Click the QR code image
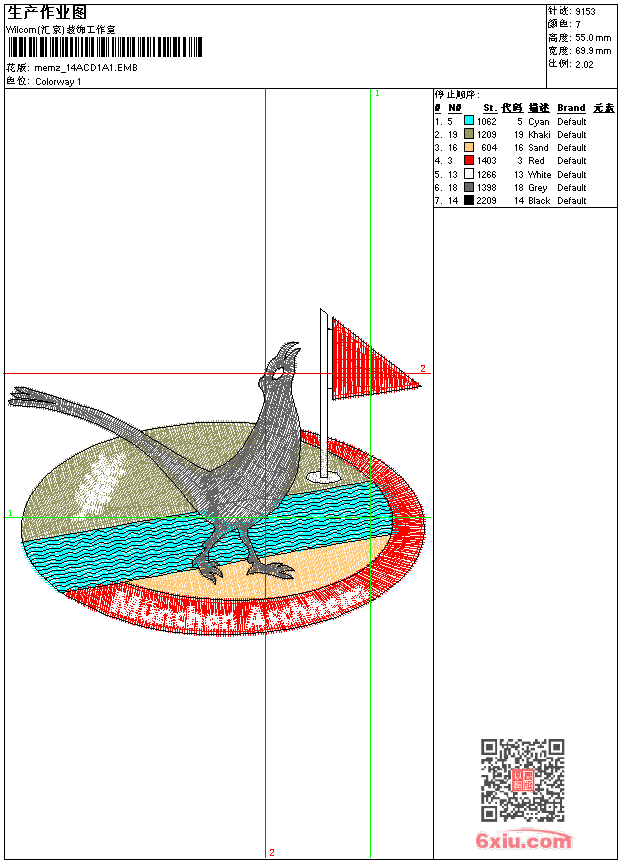The width and height of the screenshot is (620, 860). (x=522, y=779)
